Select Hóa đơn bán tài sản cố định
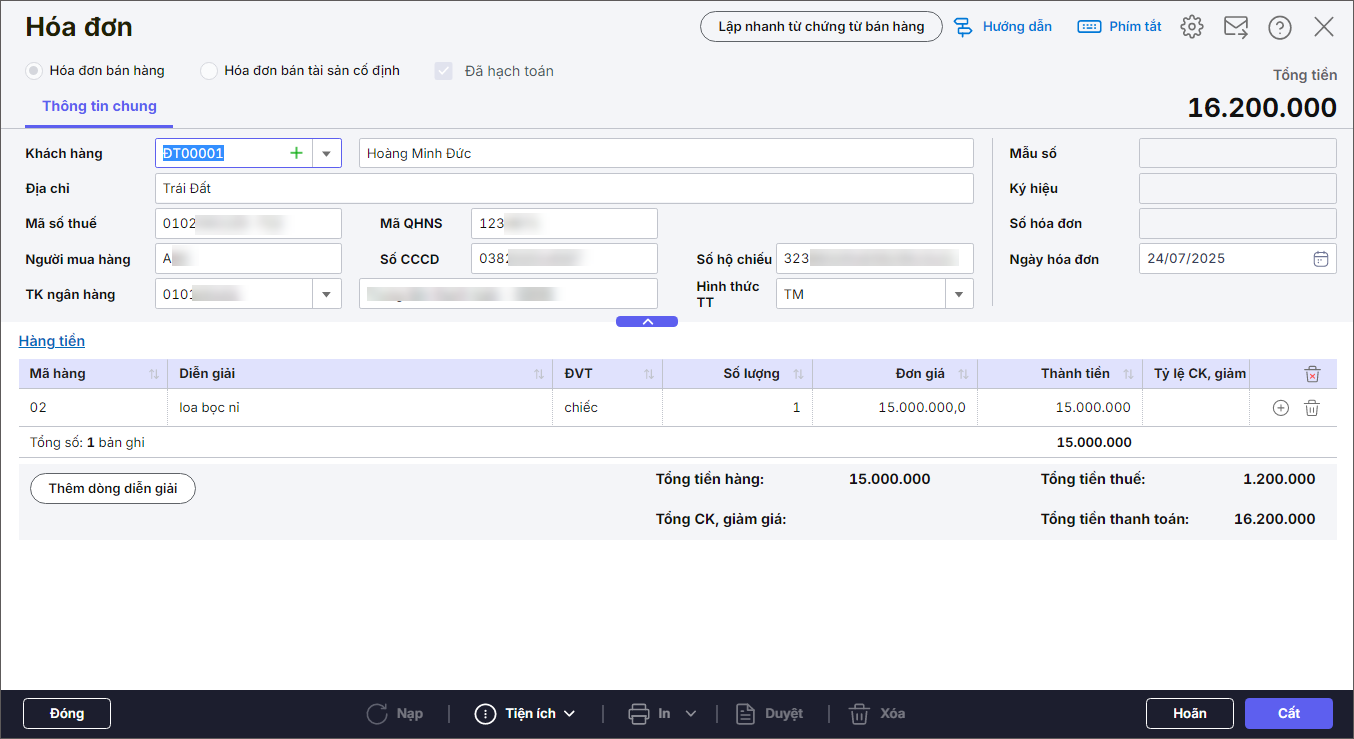Viewport: 1354px width, 739px height. [209, 71]
